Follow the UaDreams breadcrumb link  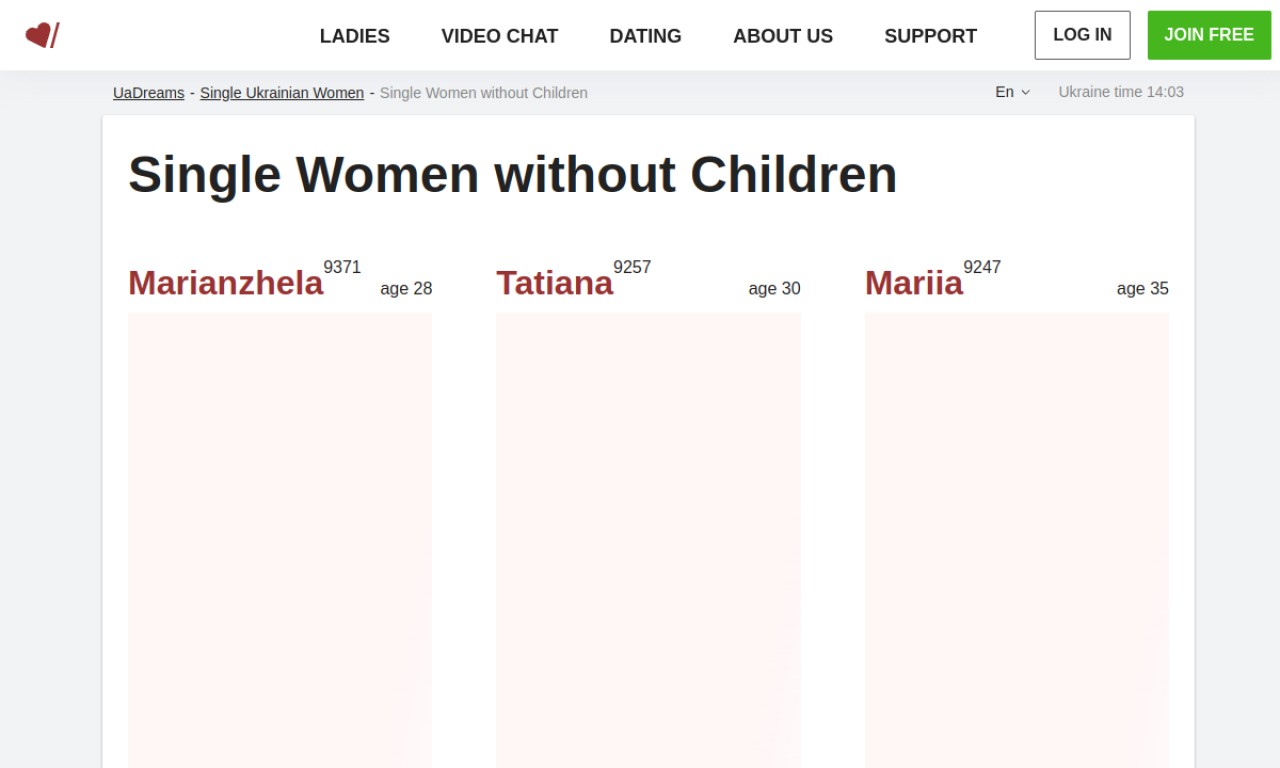pos(148,93)
